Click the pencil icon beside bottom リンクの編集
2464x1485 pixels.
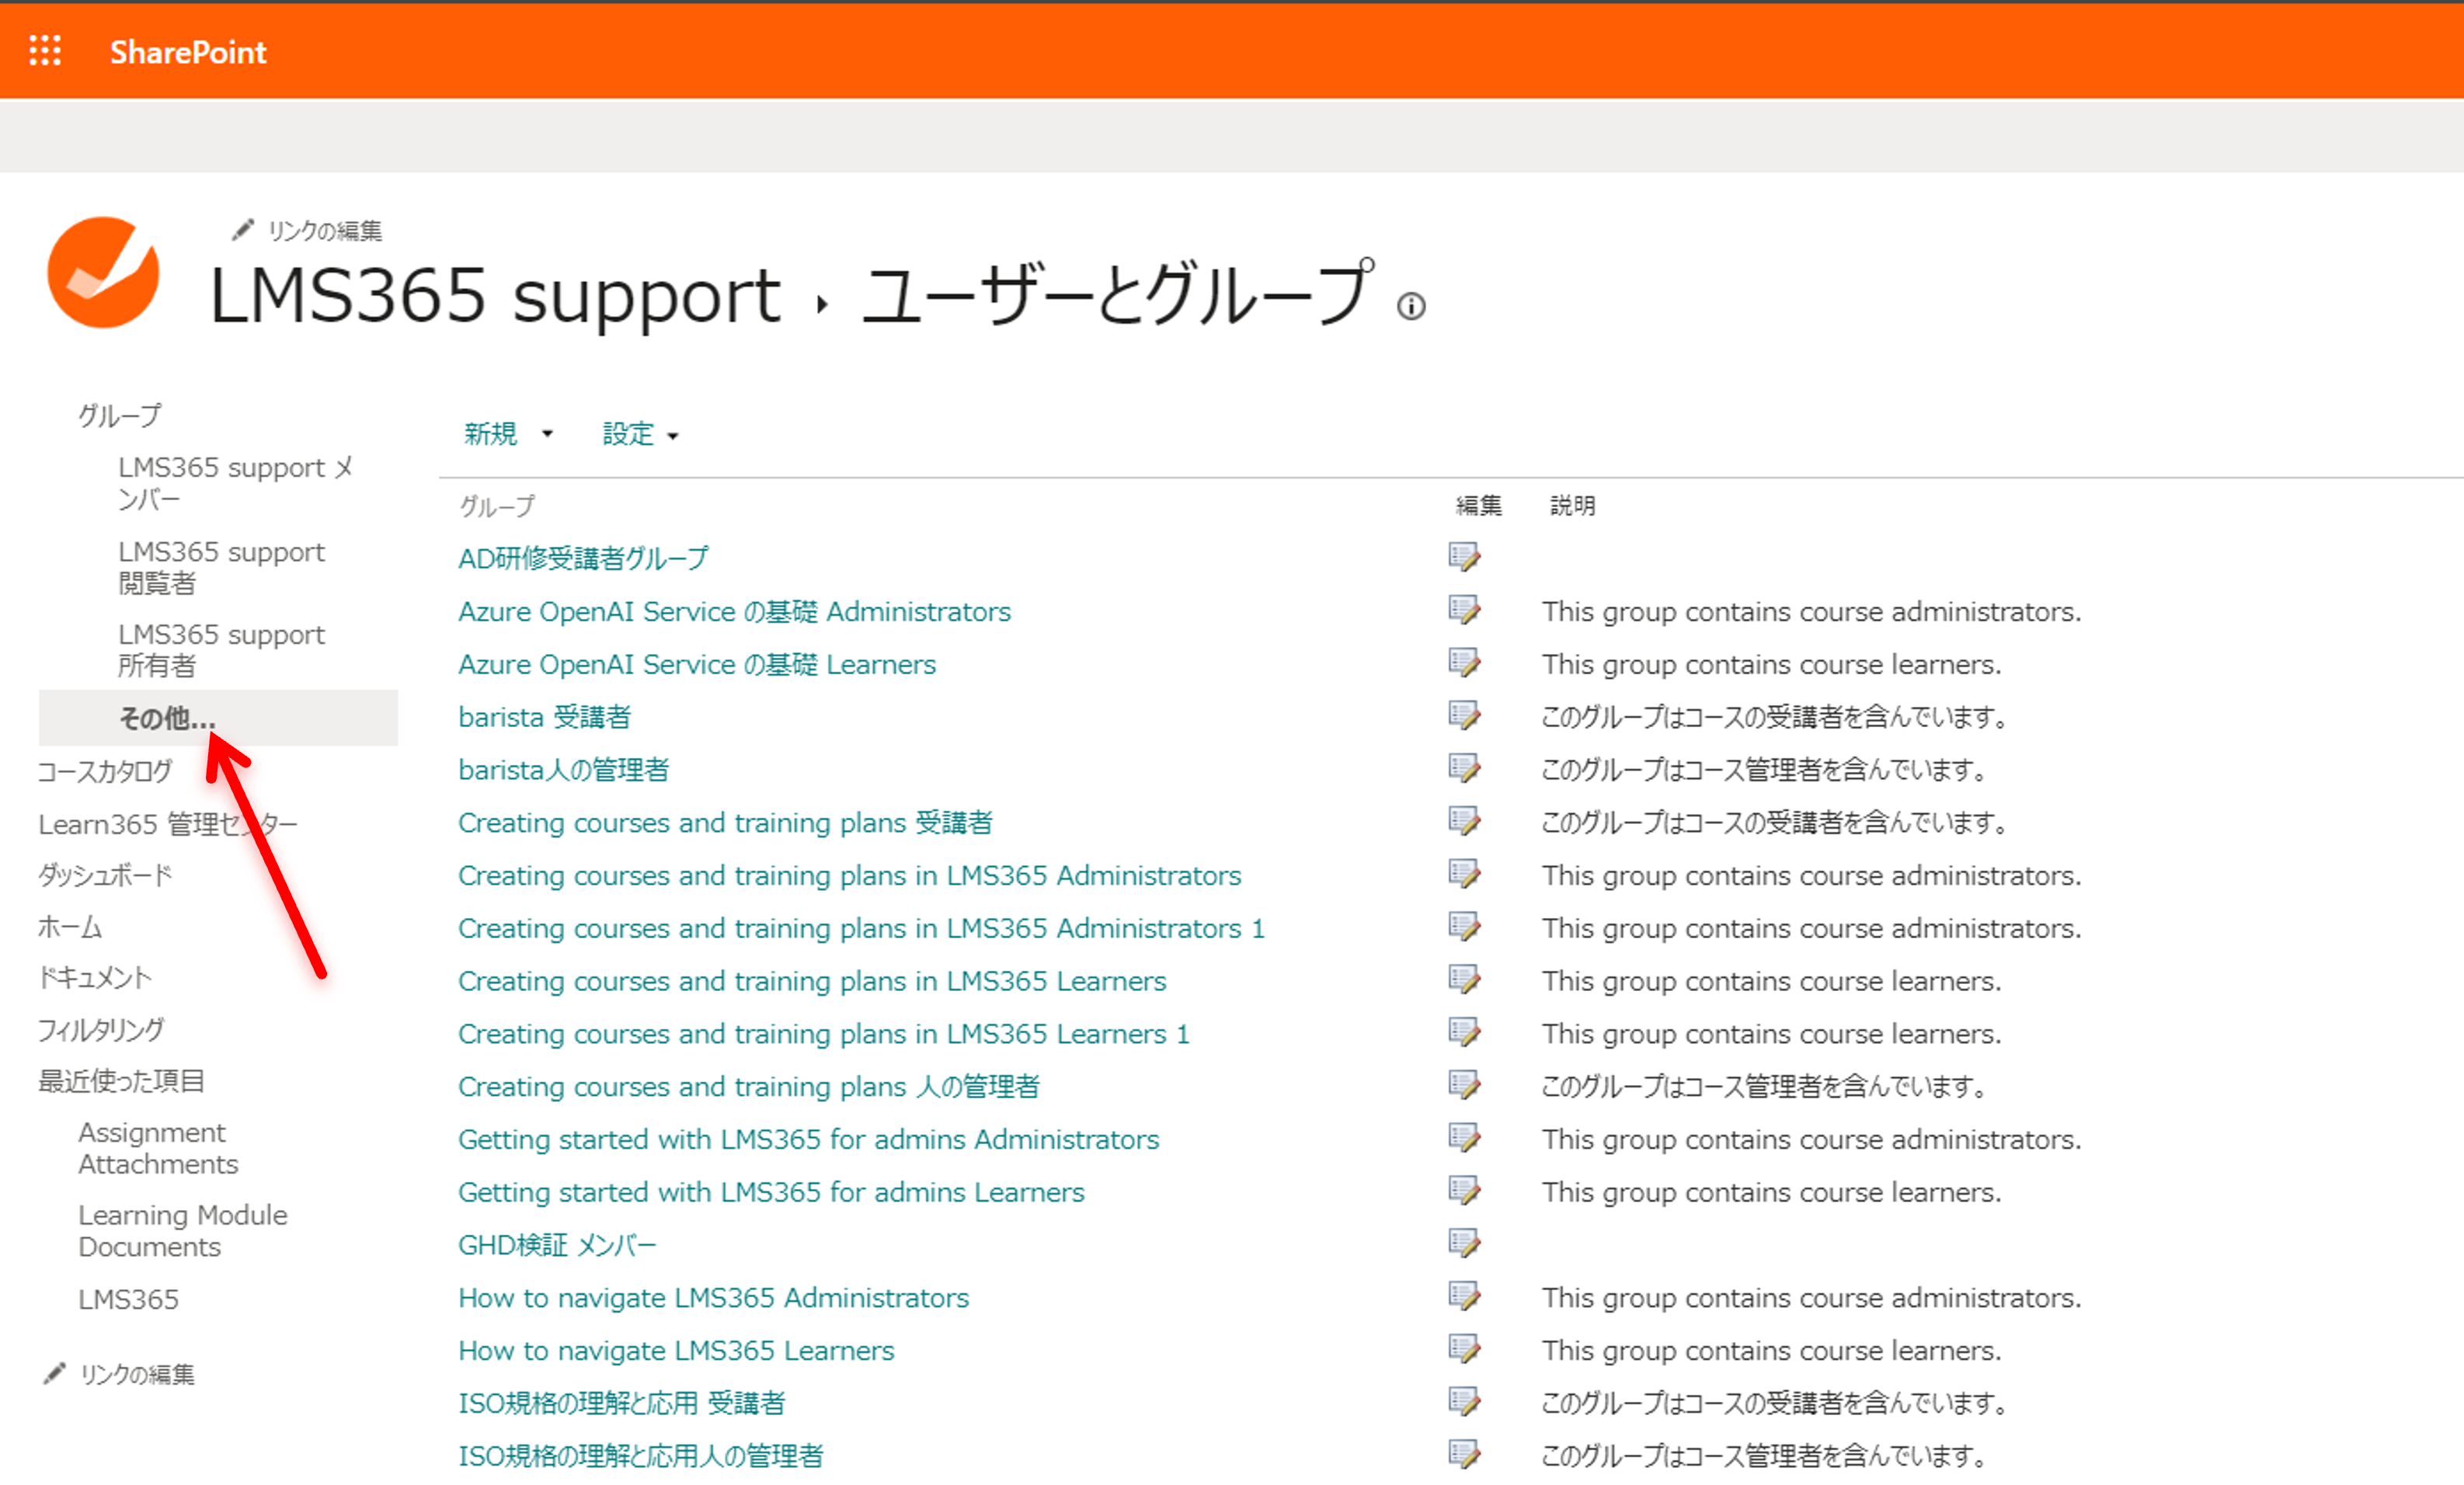[55, 1373]
